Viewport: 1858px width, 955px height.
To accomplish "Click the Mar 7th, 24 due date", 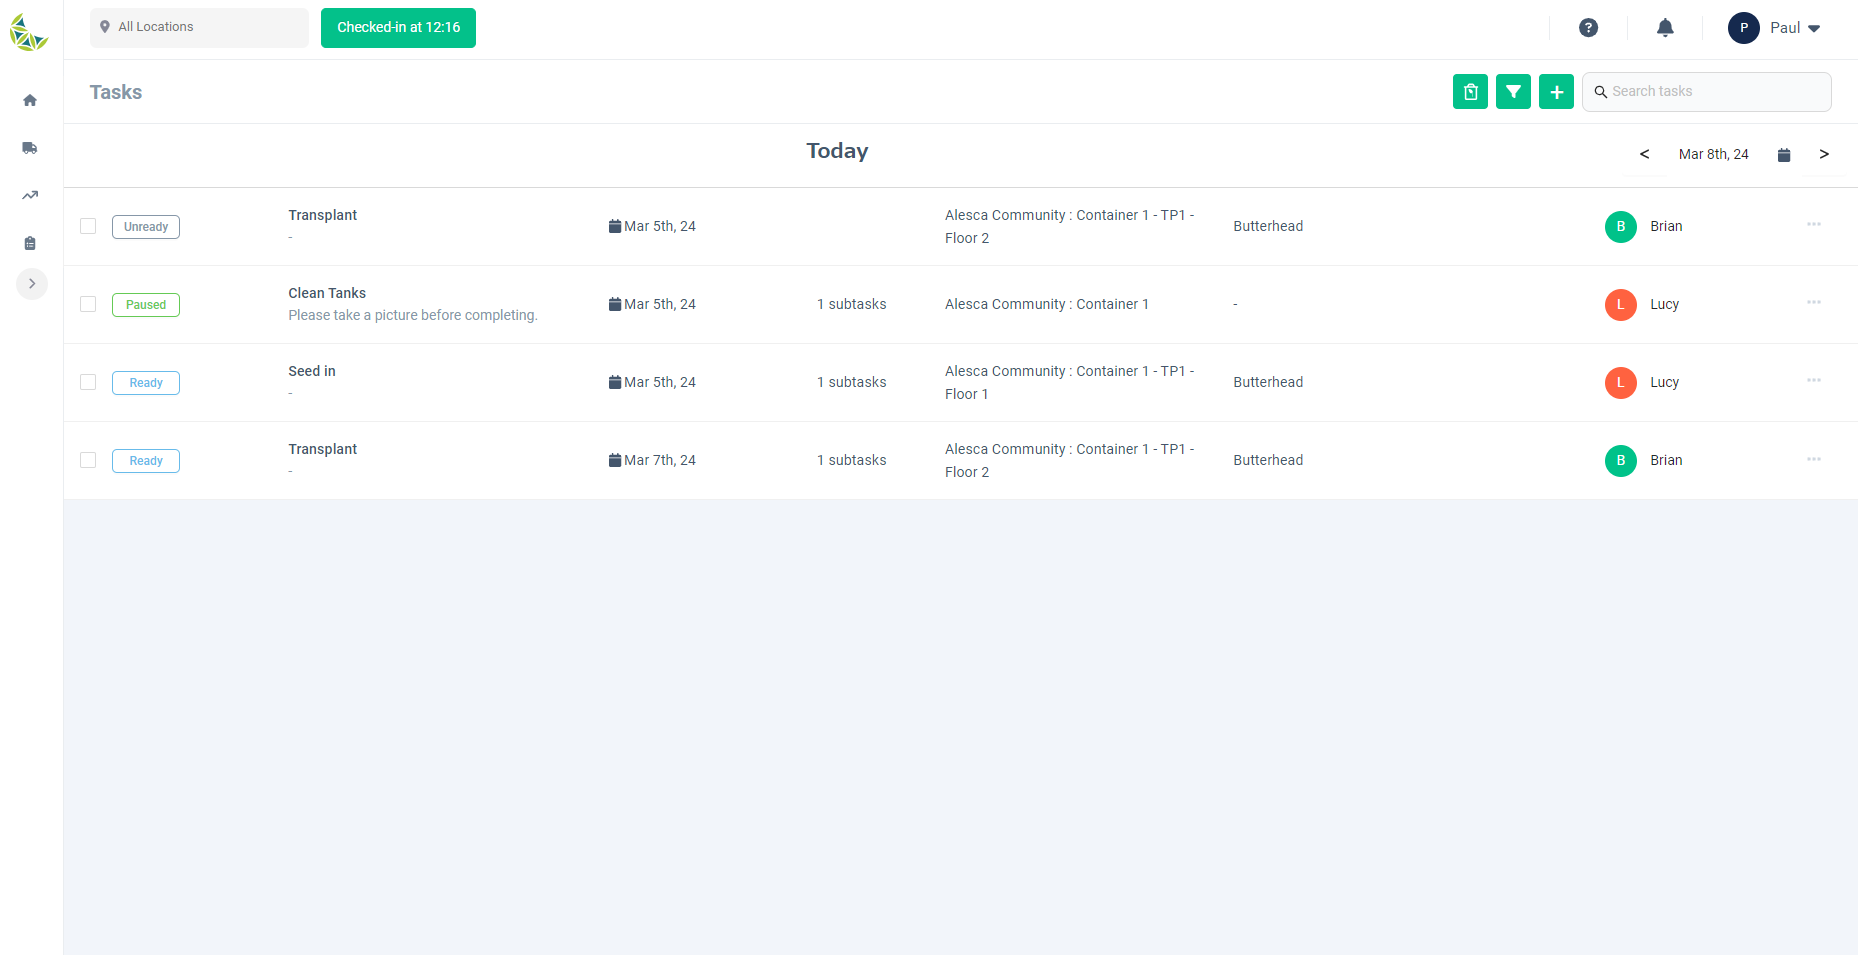I will coord(660,460).
